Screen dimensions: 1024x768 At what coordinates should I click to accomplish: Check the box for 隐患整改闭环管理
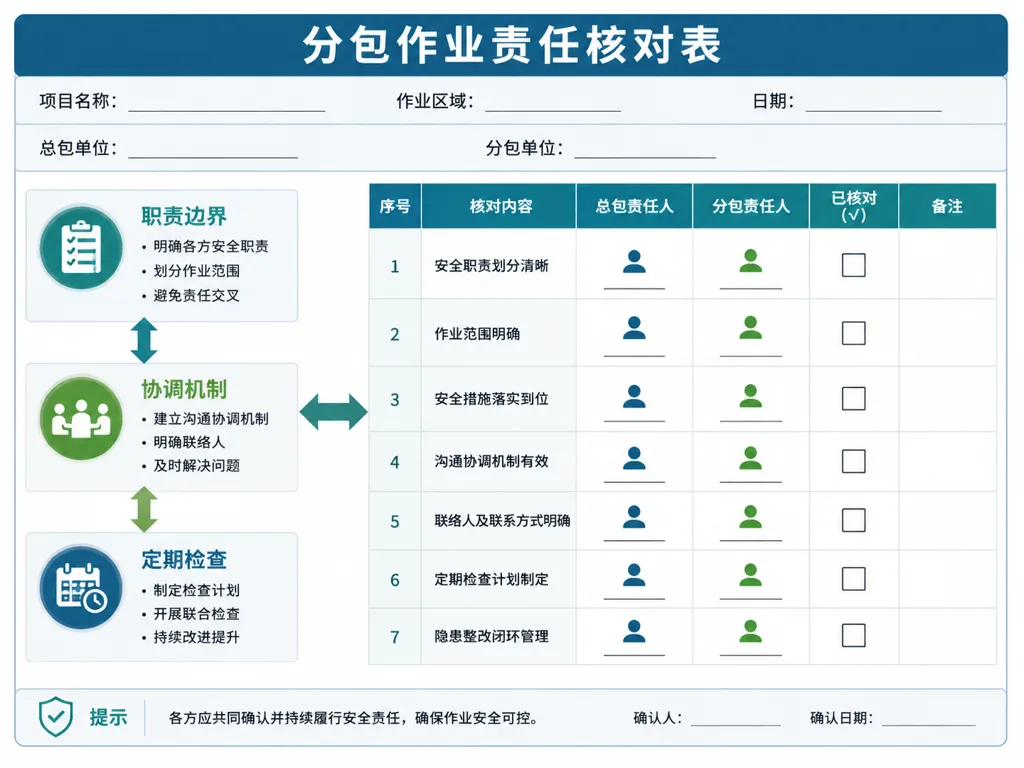tap(854, 635)
